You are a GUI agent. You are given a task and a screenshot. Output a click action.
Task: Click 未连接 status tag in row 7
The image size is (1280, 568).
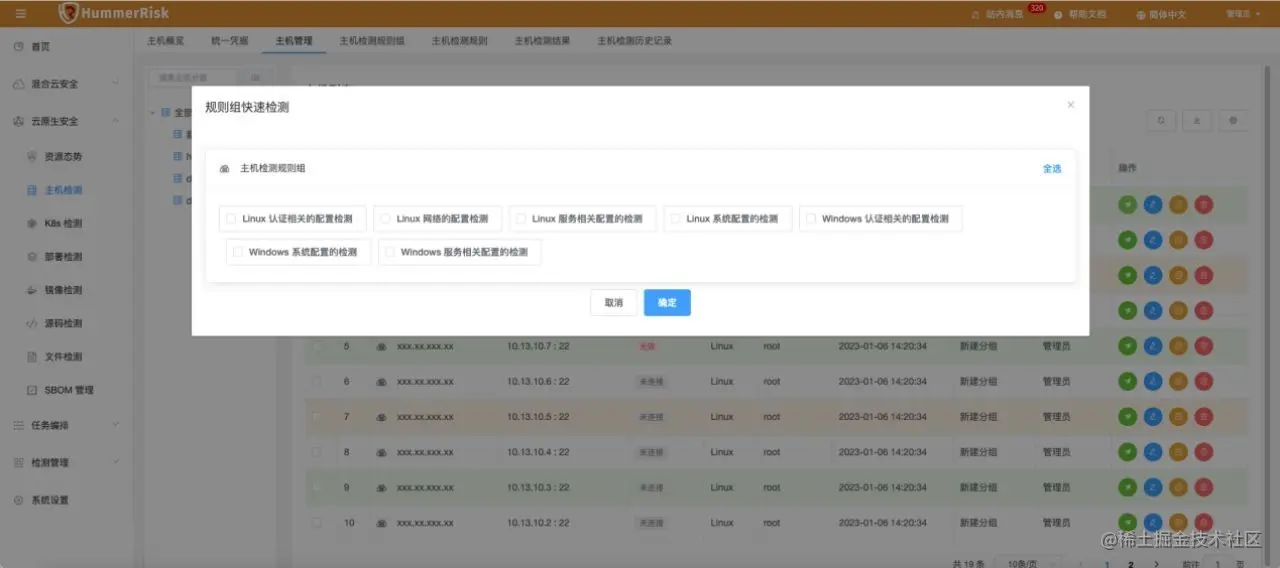650,417
